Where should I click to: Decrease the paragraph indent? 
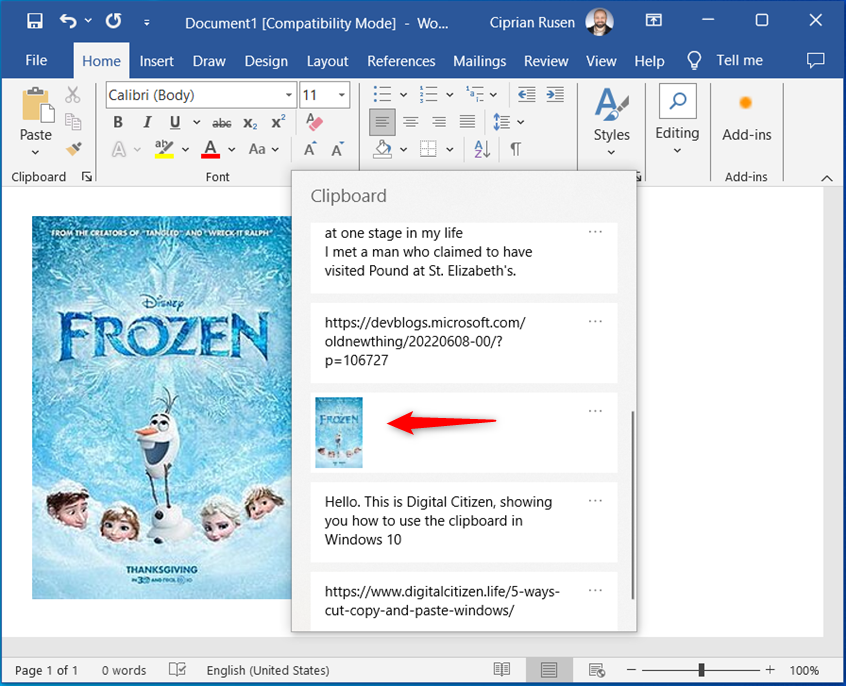(x=526, y=94)
